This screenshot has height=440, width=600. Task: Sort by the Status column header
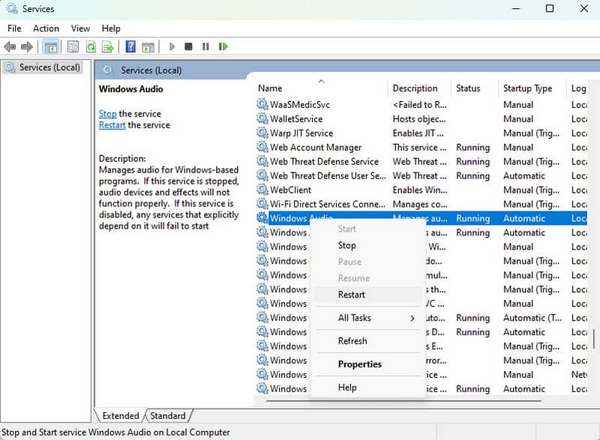click(x=475, y=88)
